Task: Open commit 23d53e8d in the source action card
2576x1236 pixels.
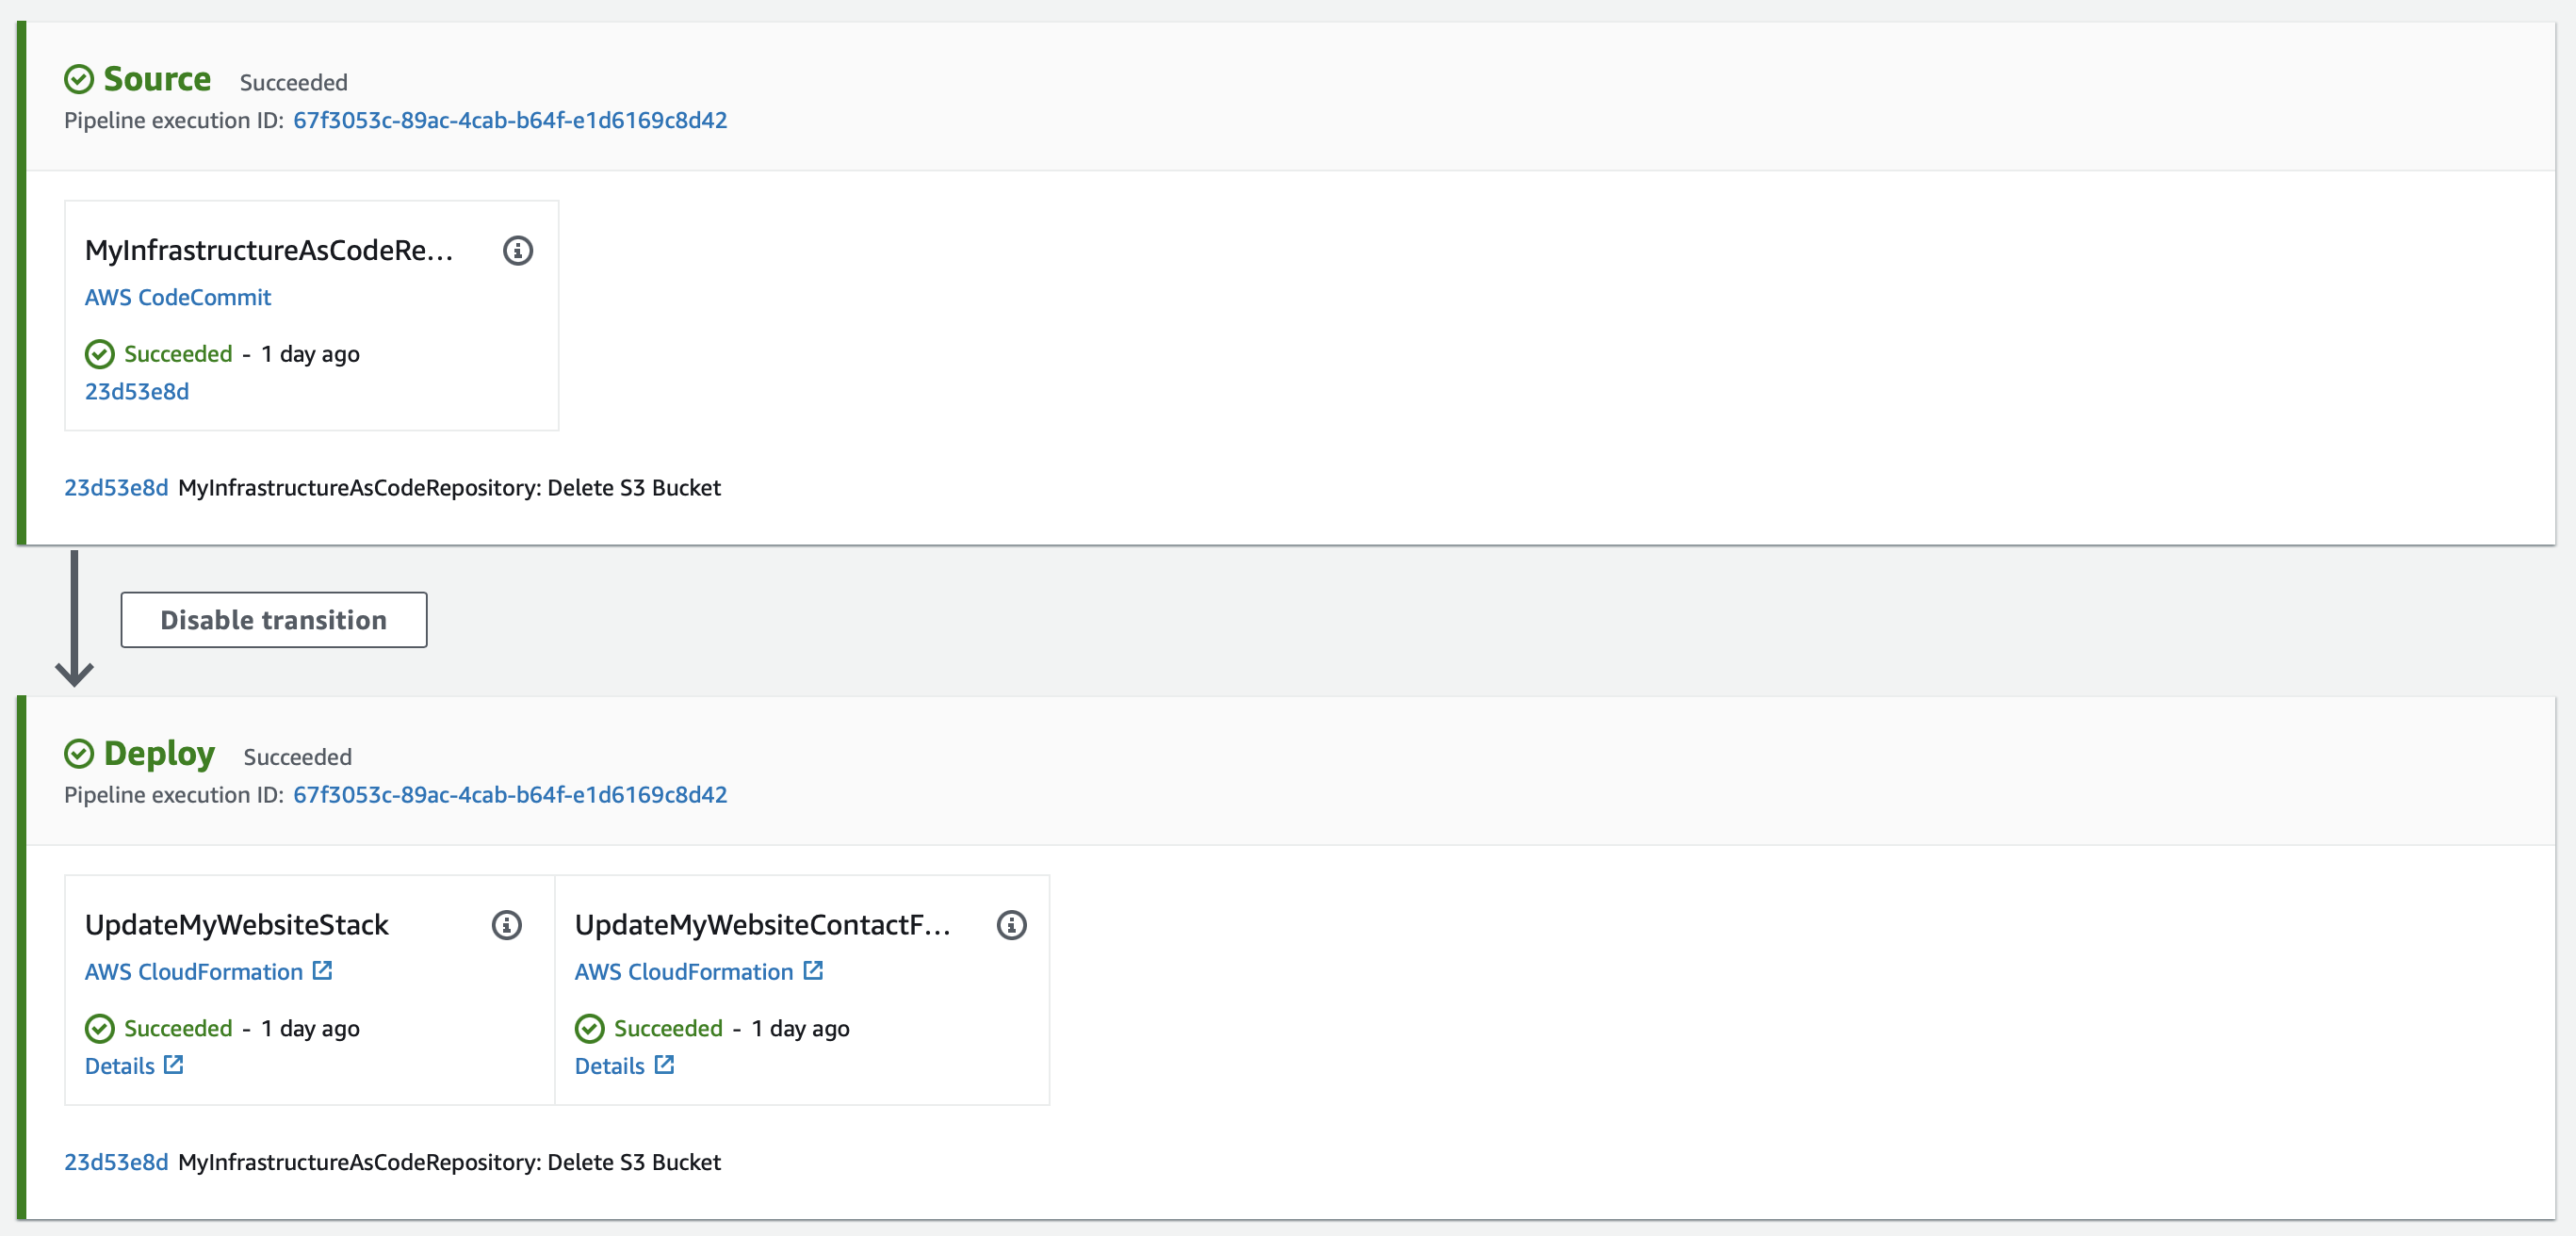Action: [x=137, y=391]
